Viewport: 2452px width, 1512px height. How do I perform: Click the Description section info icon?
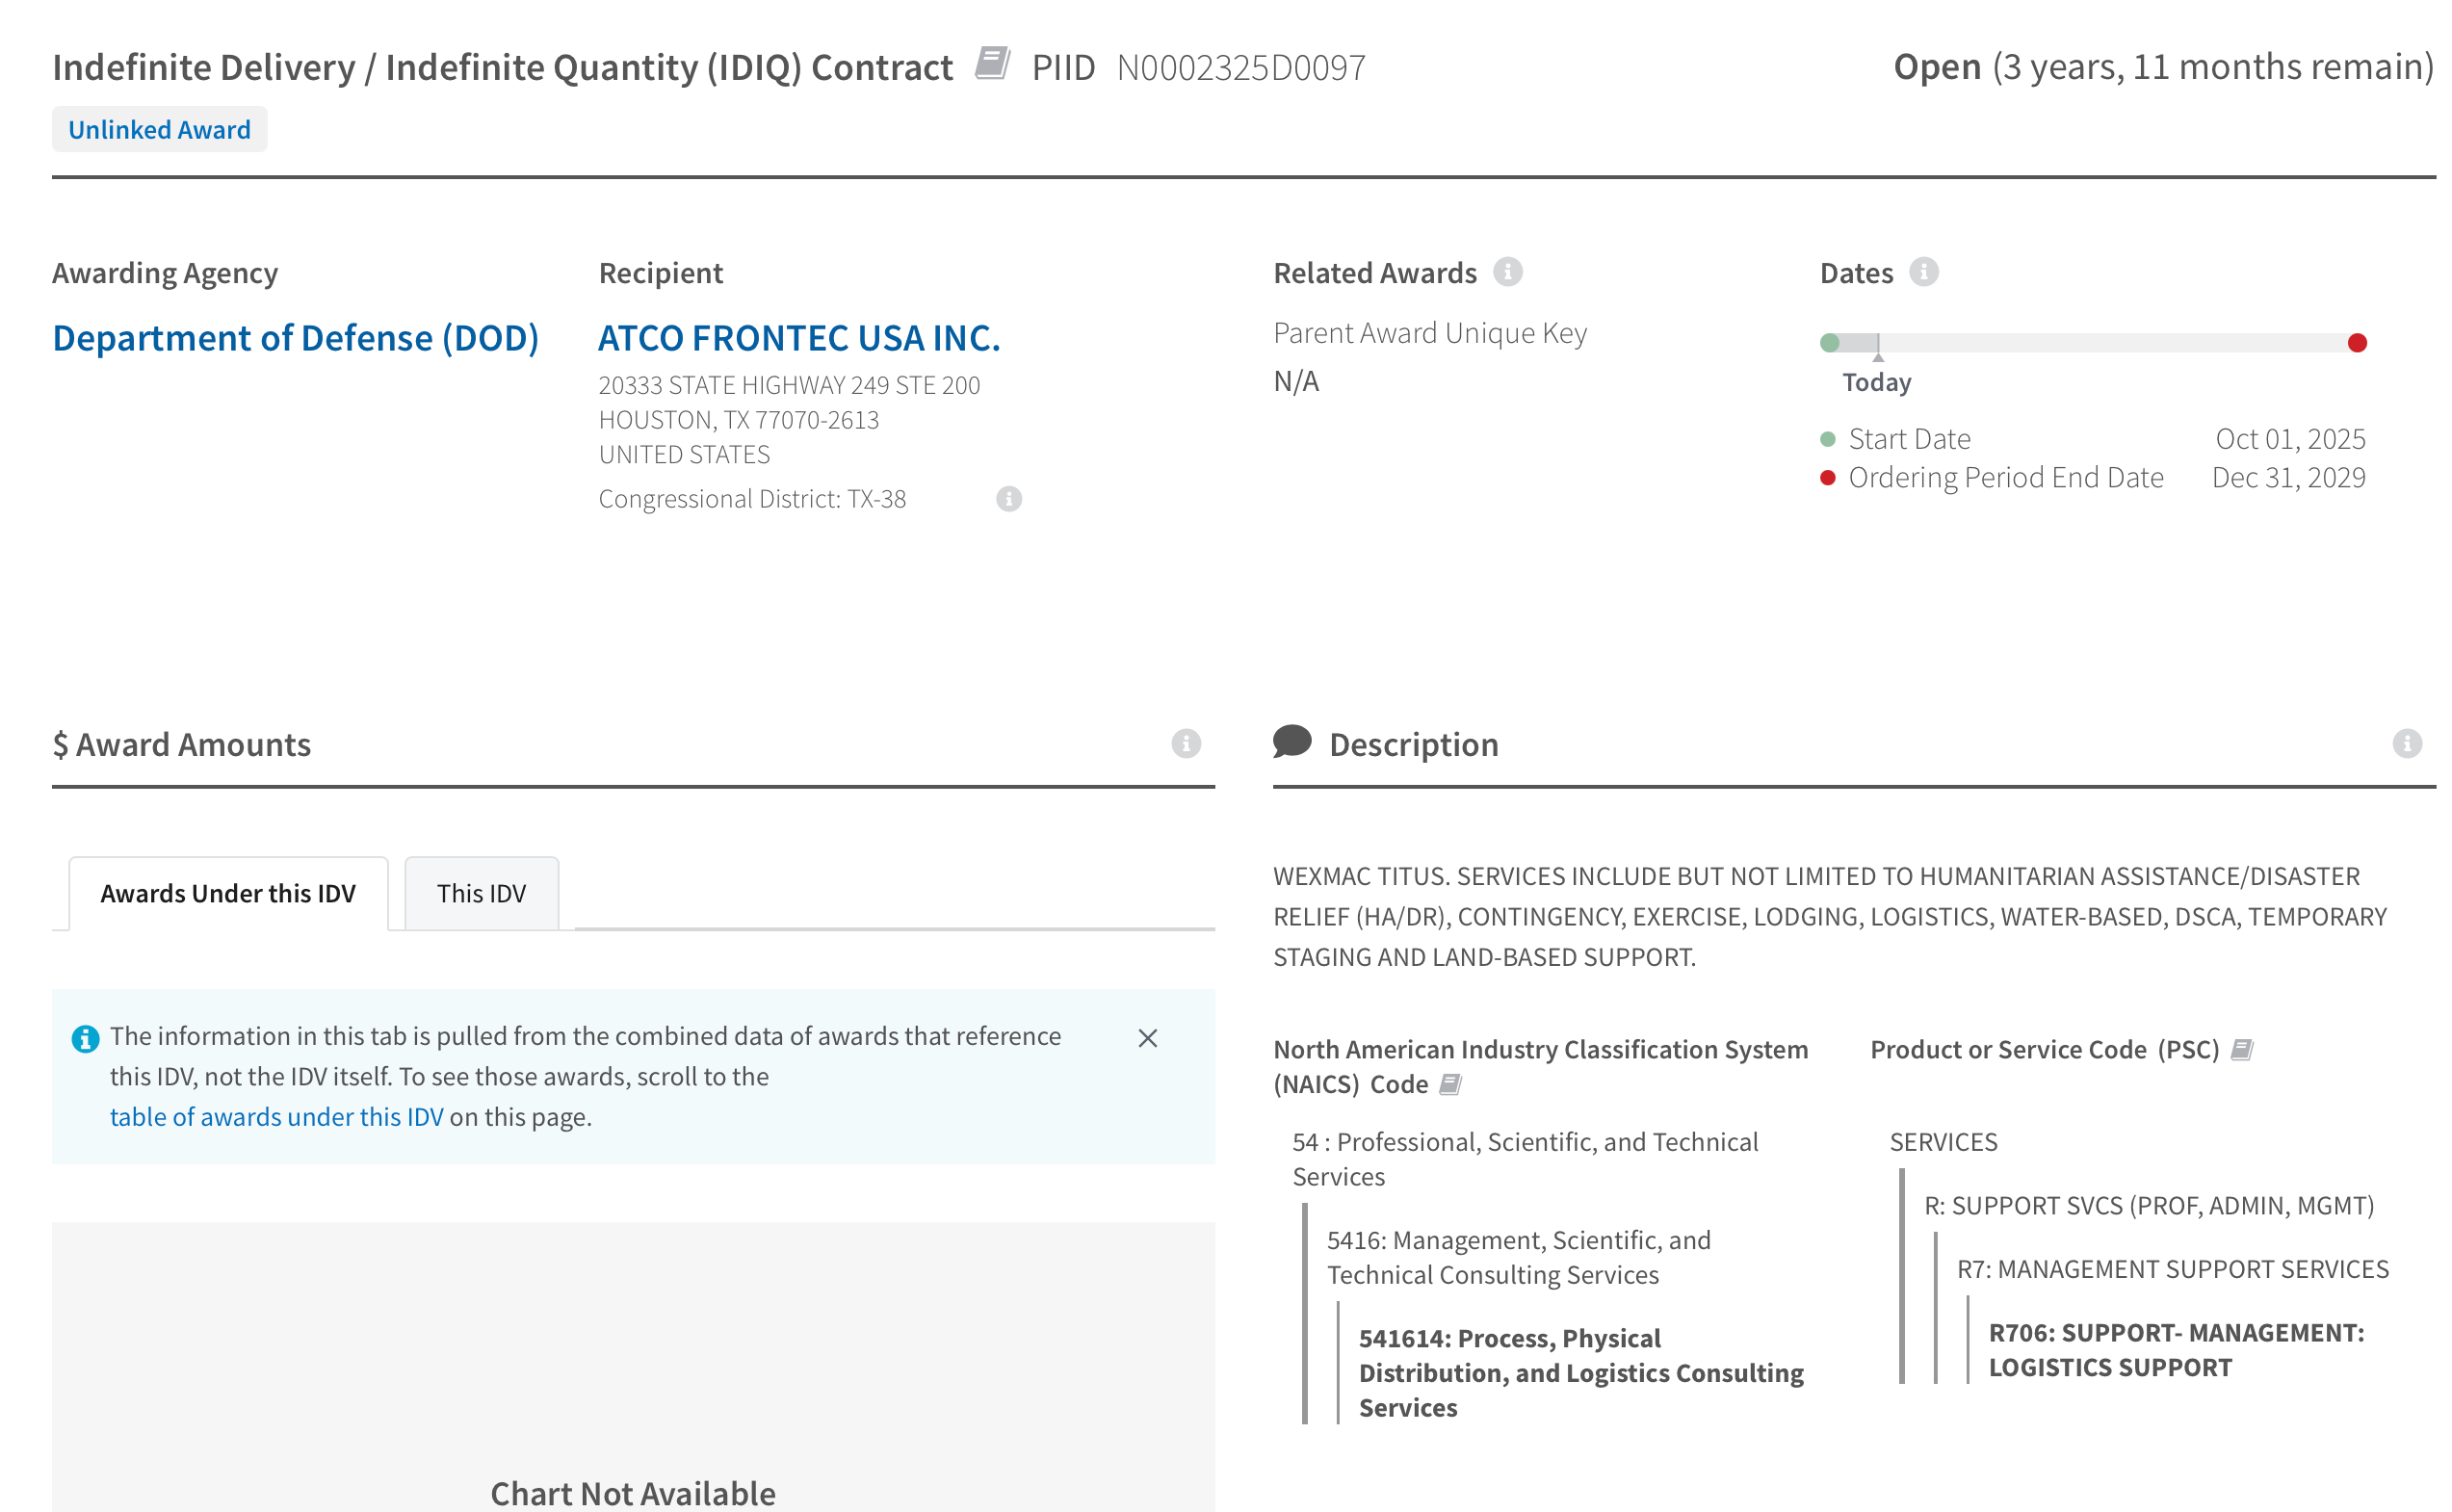click(x=2406, y=744)
